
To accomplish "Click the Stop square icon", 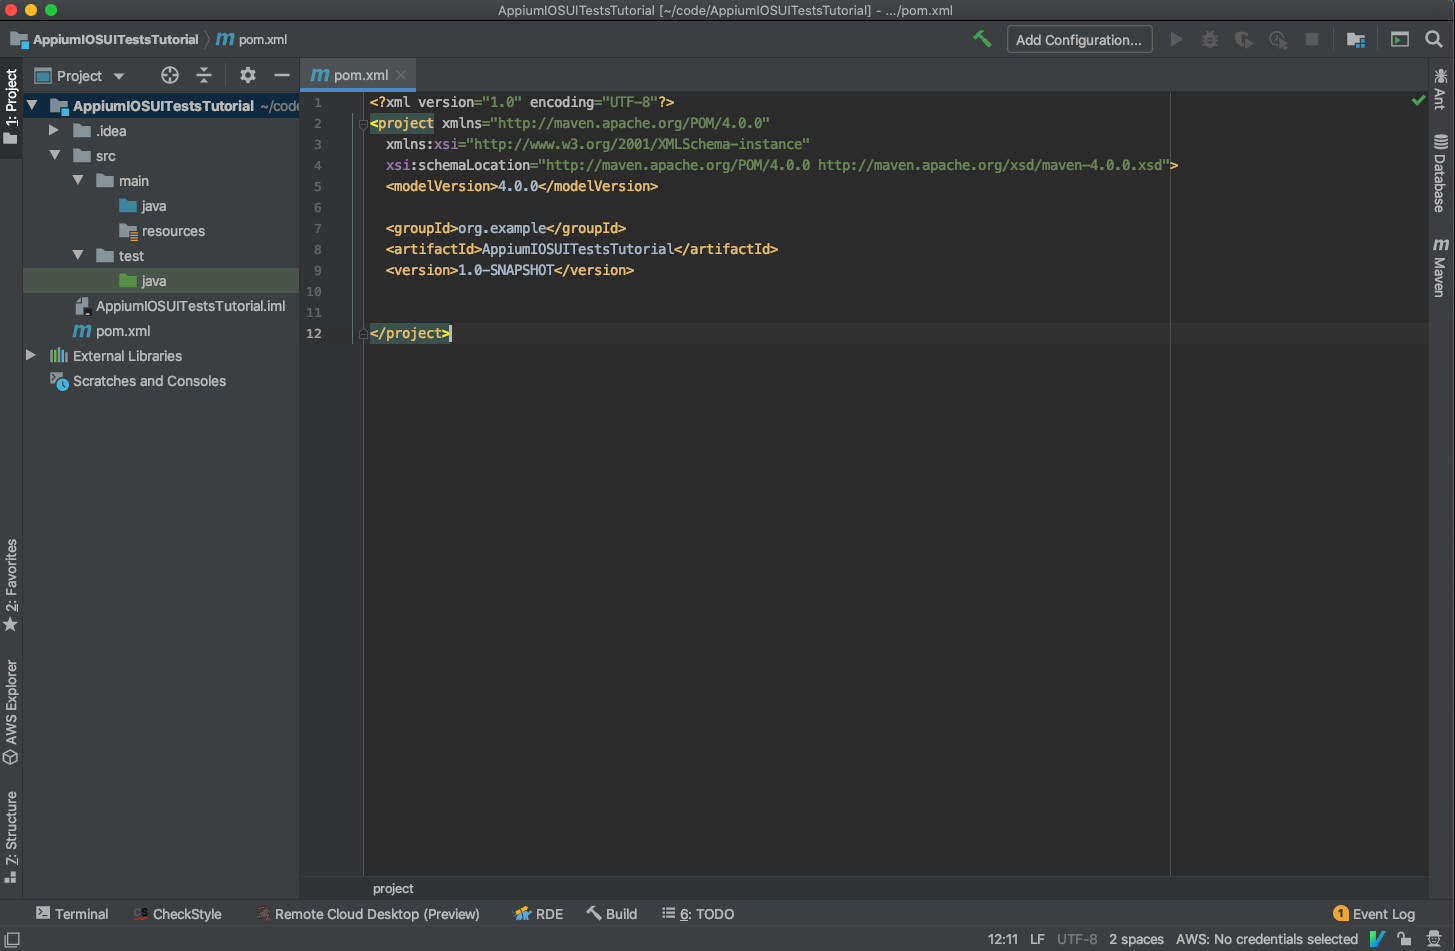I will (1312, 39).
